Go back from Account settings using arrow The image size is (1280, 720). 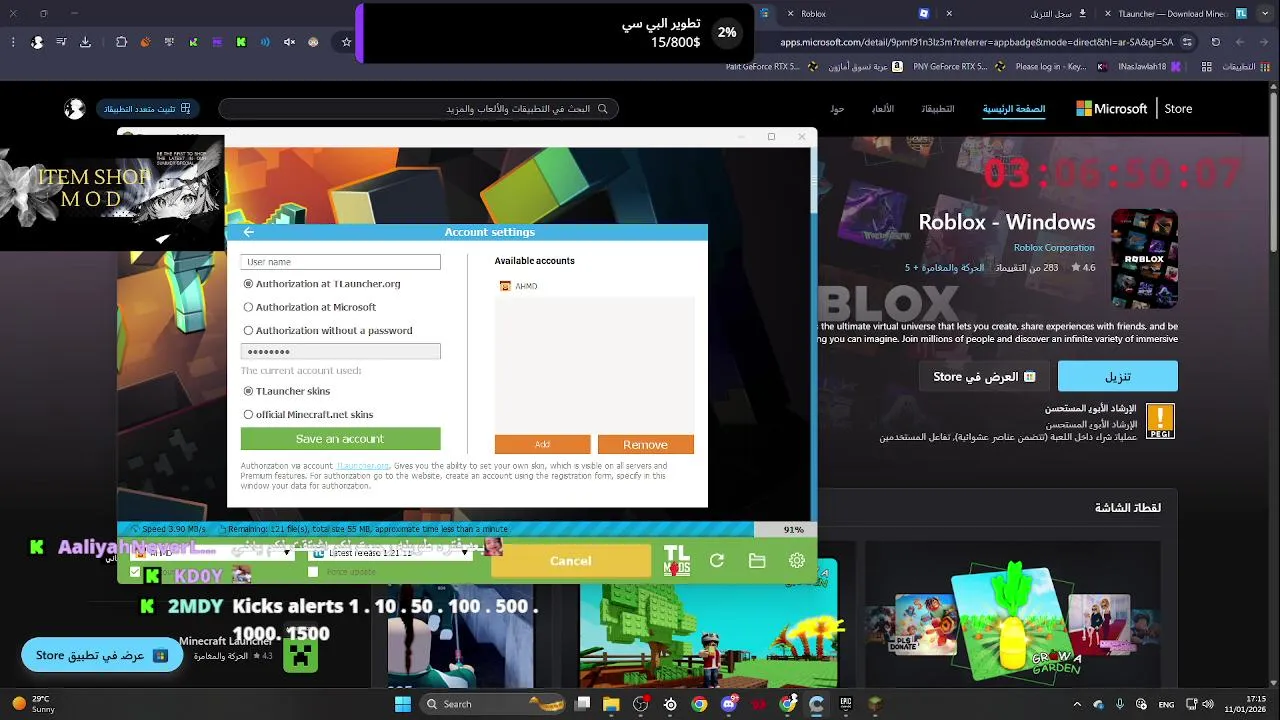249,232
